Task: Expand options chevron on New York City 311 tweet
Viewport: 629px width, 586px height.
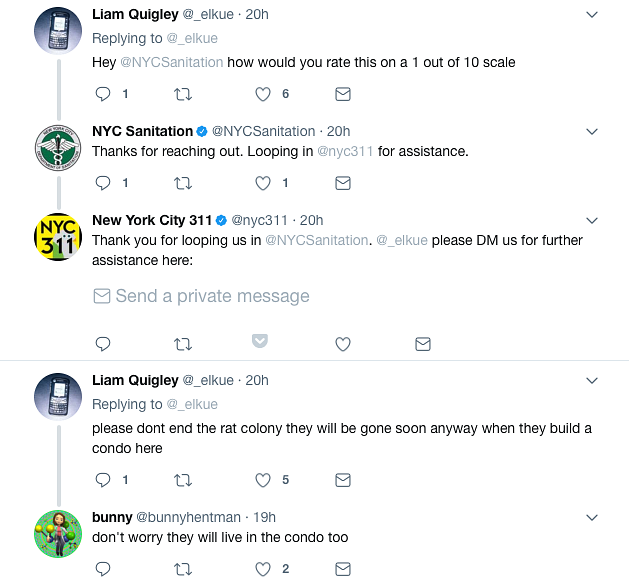Action: pyautogui.click(x=591, y=220)
